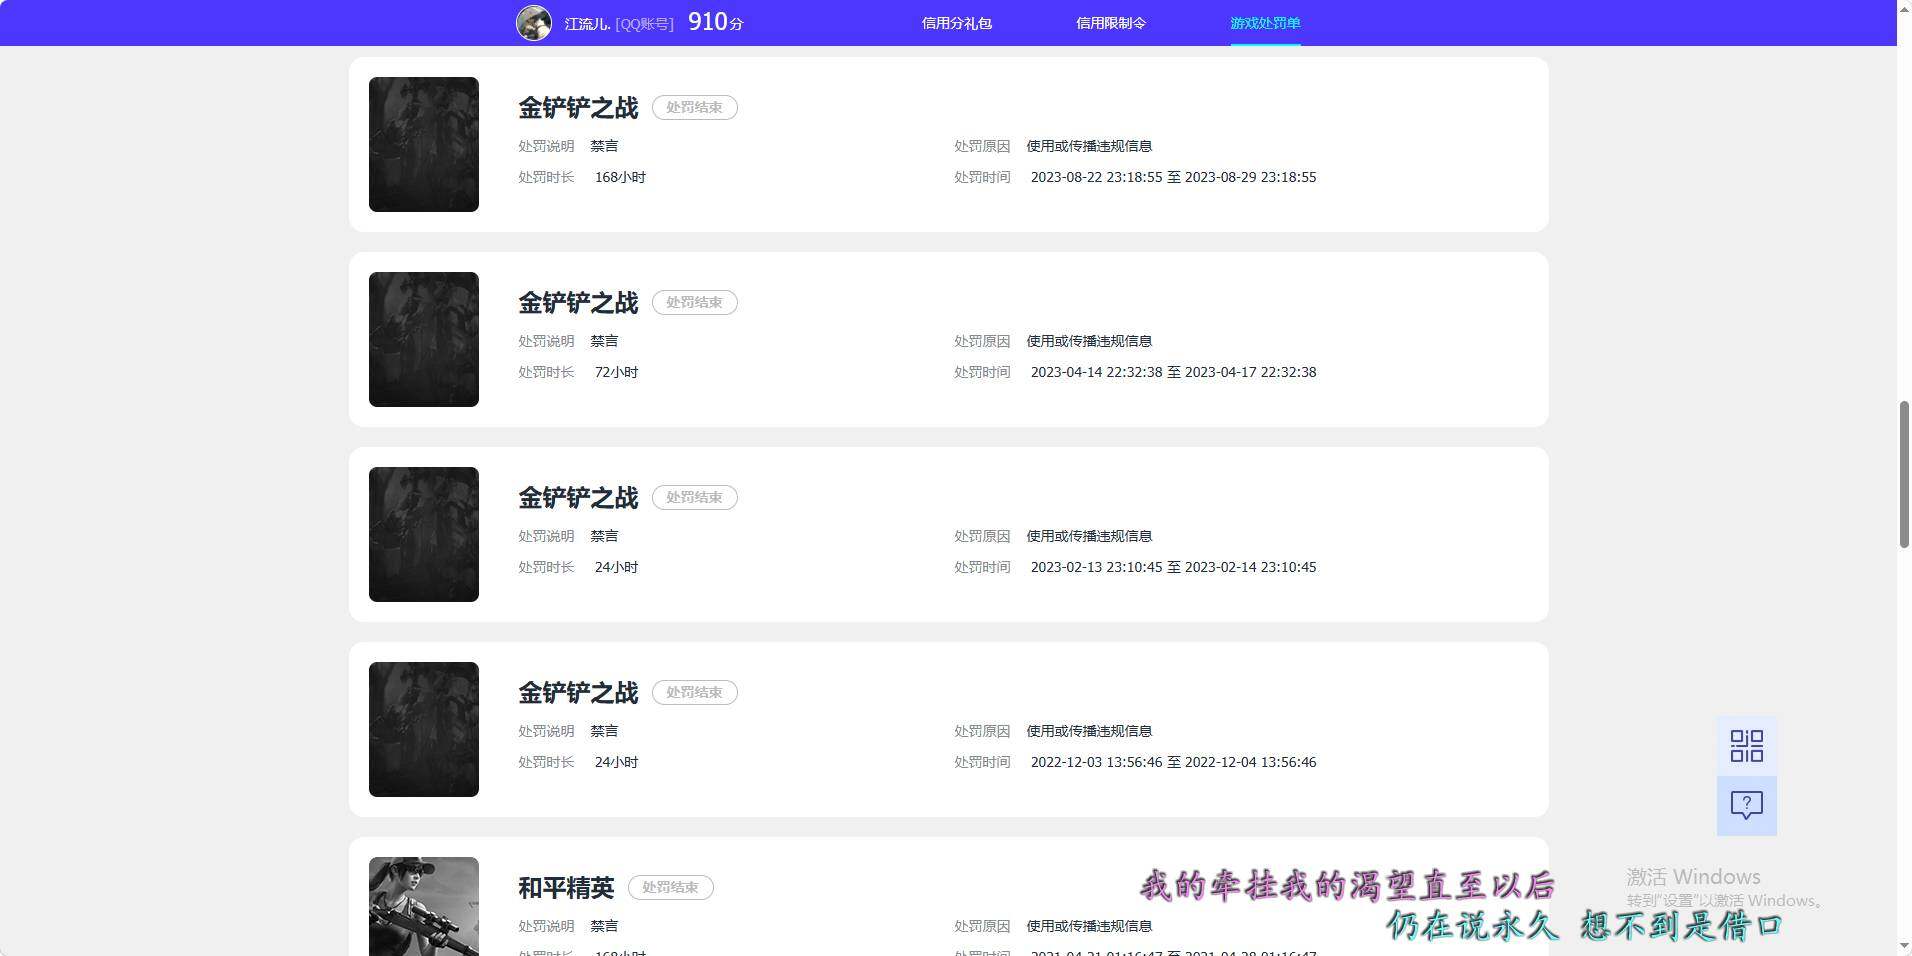Image resolution: width=1912 pixels, height=956 pixels.
Task: Click 使用或传播违规信息 reason in the 168小时 record
Action: tap(1089, 146)
